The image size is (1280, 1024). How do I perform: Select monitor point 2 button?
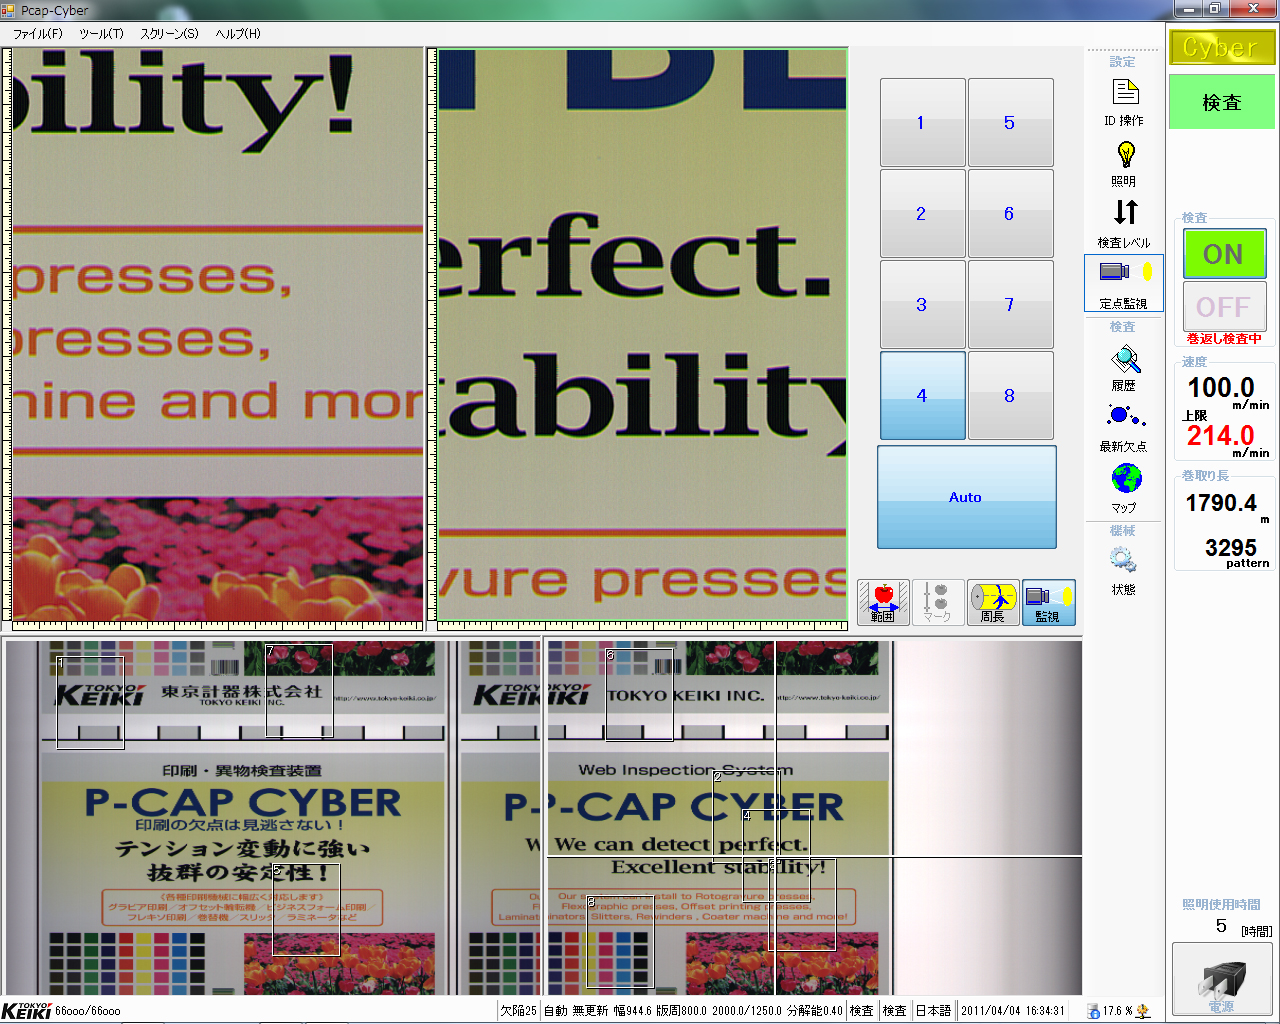[922, 213]
